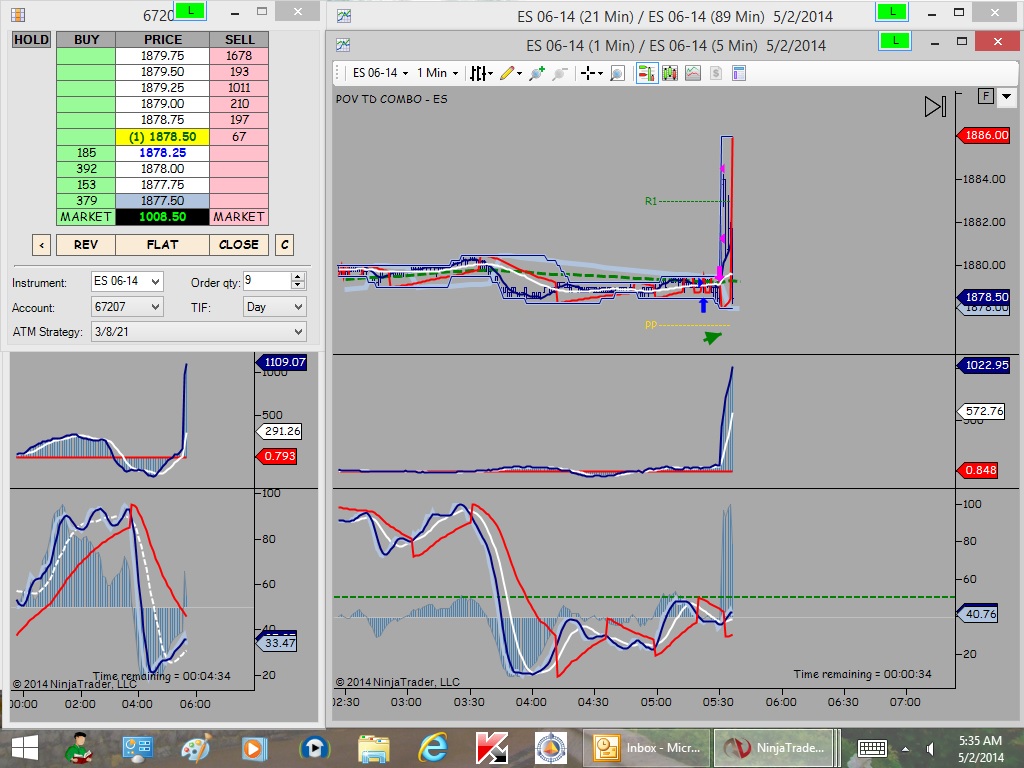Click the green 1008.50 PnL cell
The image size is (1024, 768).
tap(162, 217)
